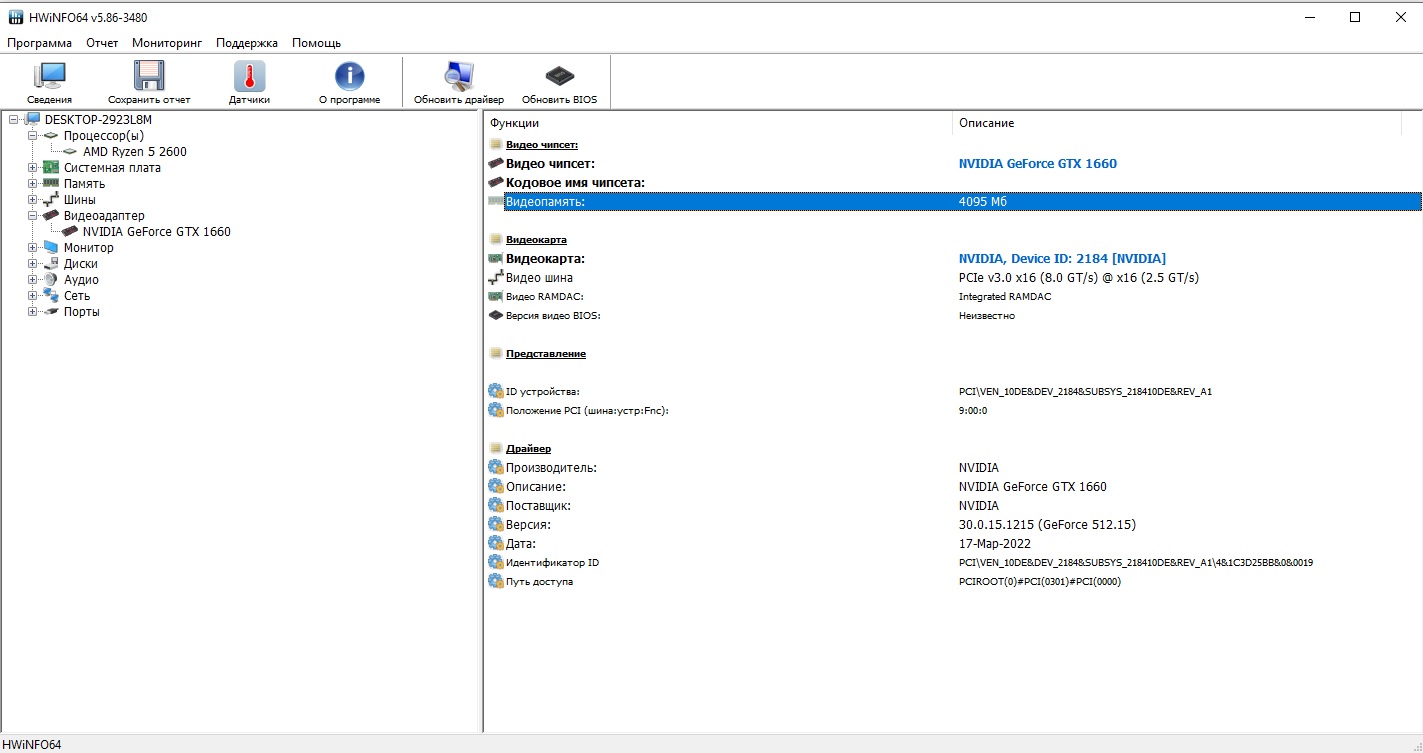Open the Программа menu
Screen dimensions: 1423x753
39,43
